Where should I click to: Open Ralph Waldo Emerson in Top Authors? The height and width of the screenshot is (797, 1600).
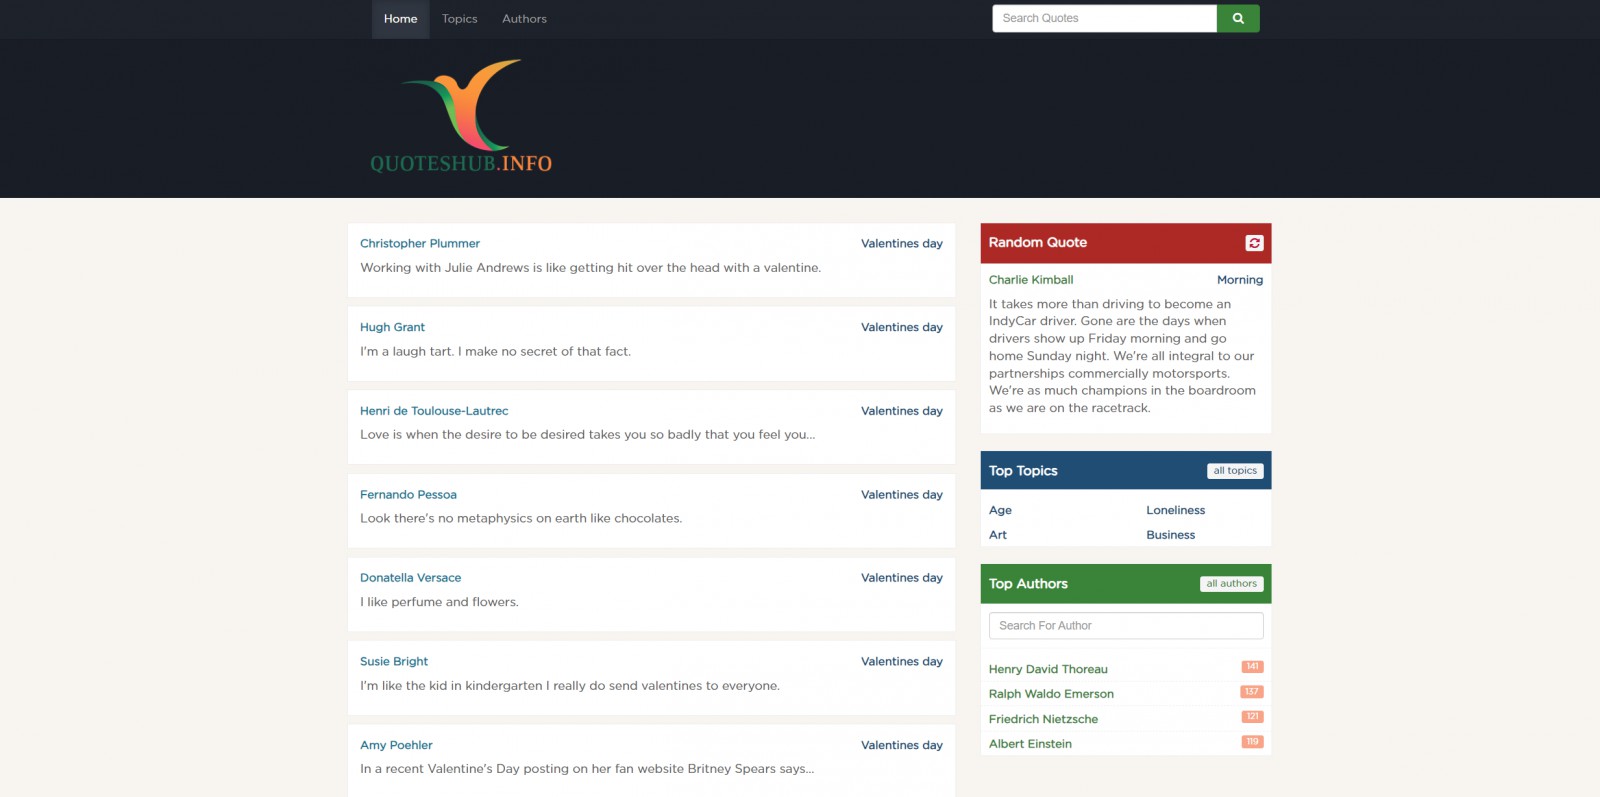click(1051, 694)
